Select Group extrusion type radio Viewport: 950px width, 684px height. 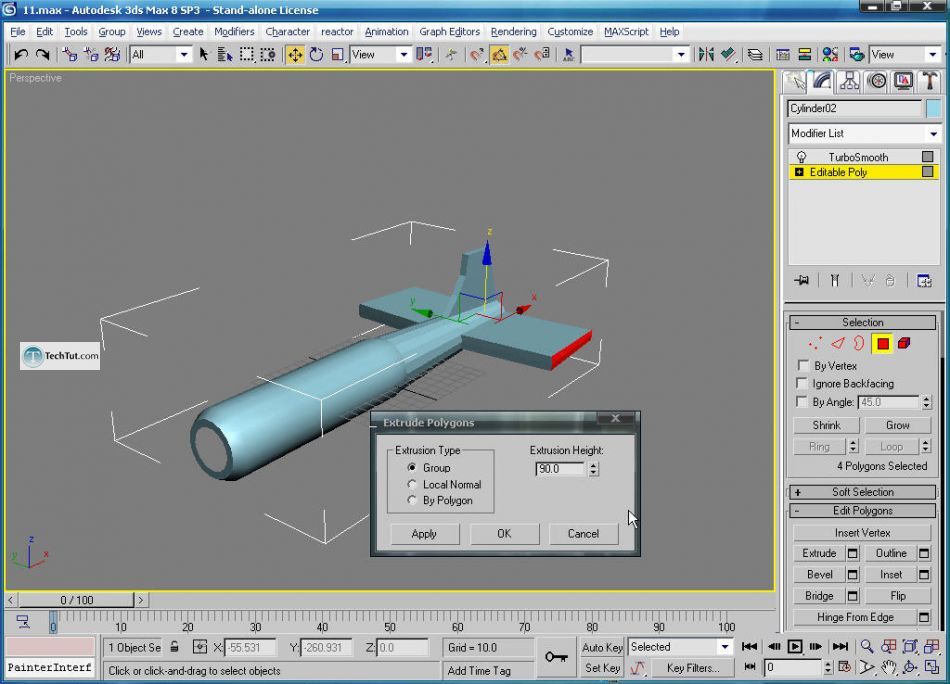[x=412, y=468]
